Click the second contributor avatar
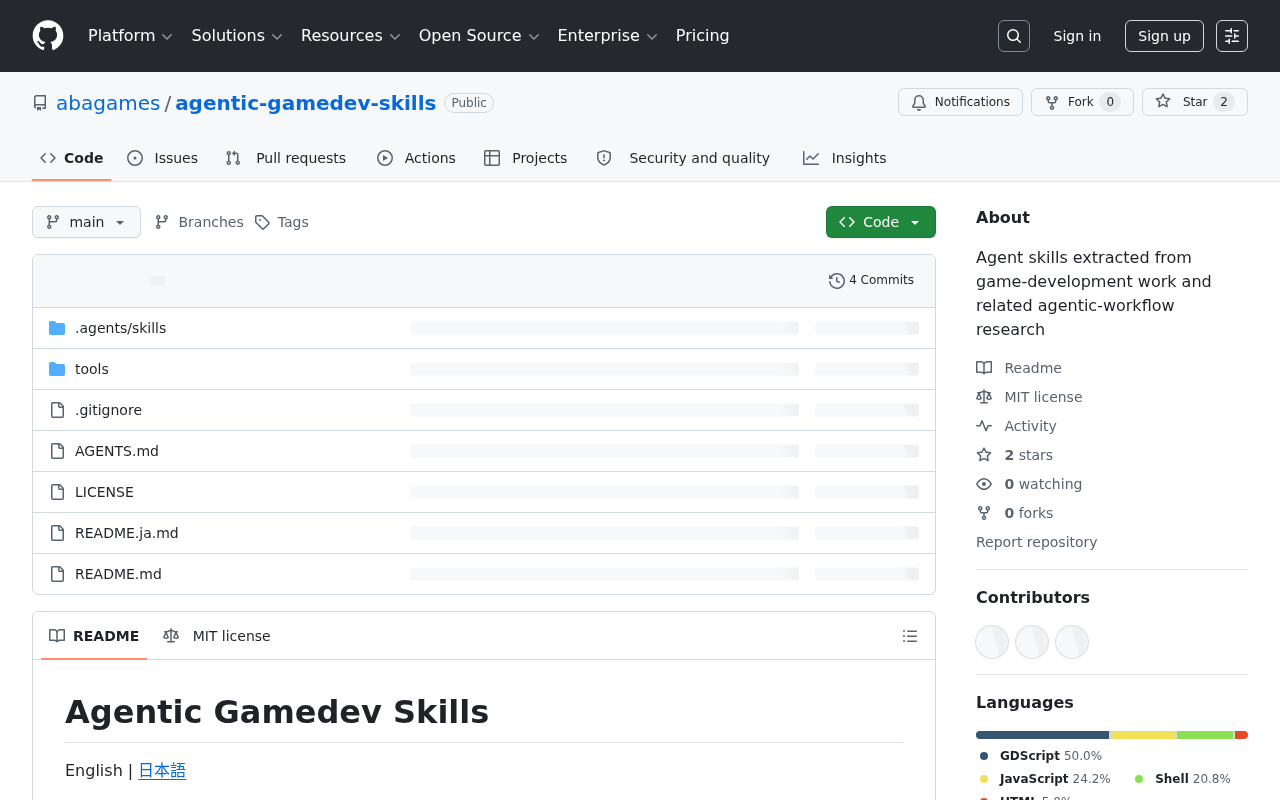The width and height of the screenshot is (1280, 800). [1032, 642]
